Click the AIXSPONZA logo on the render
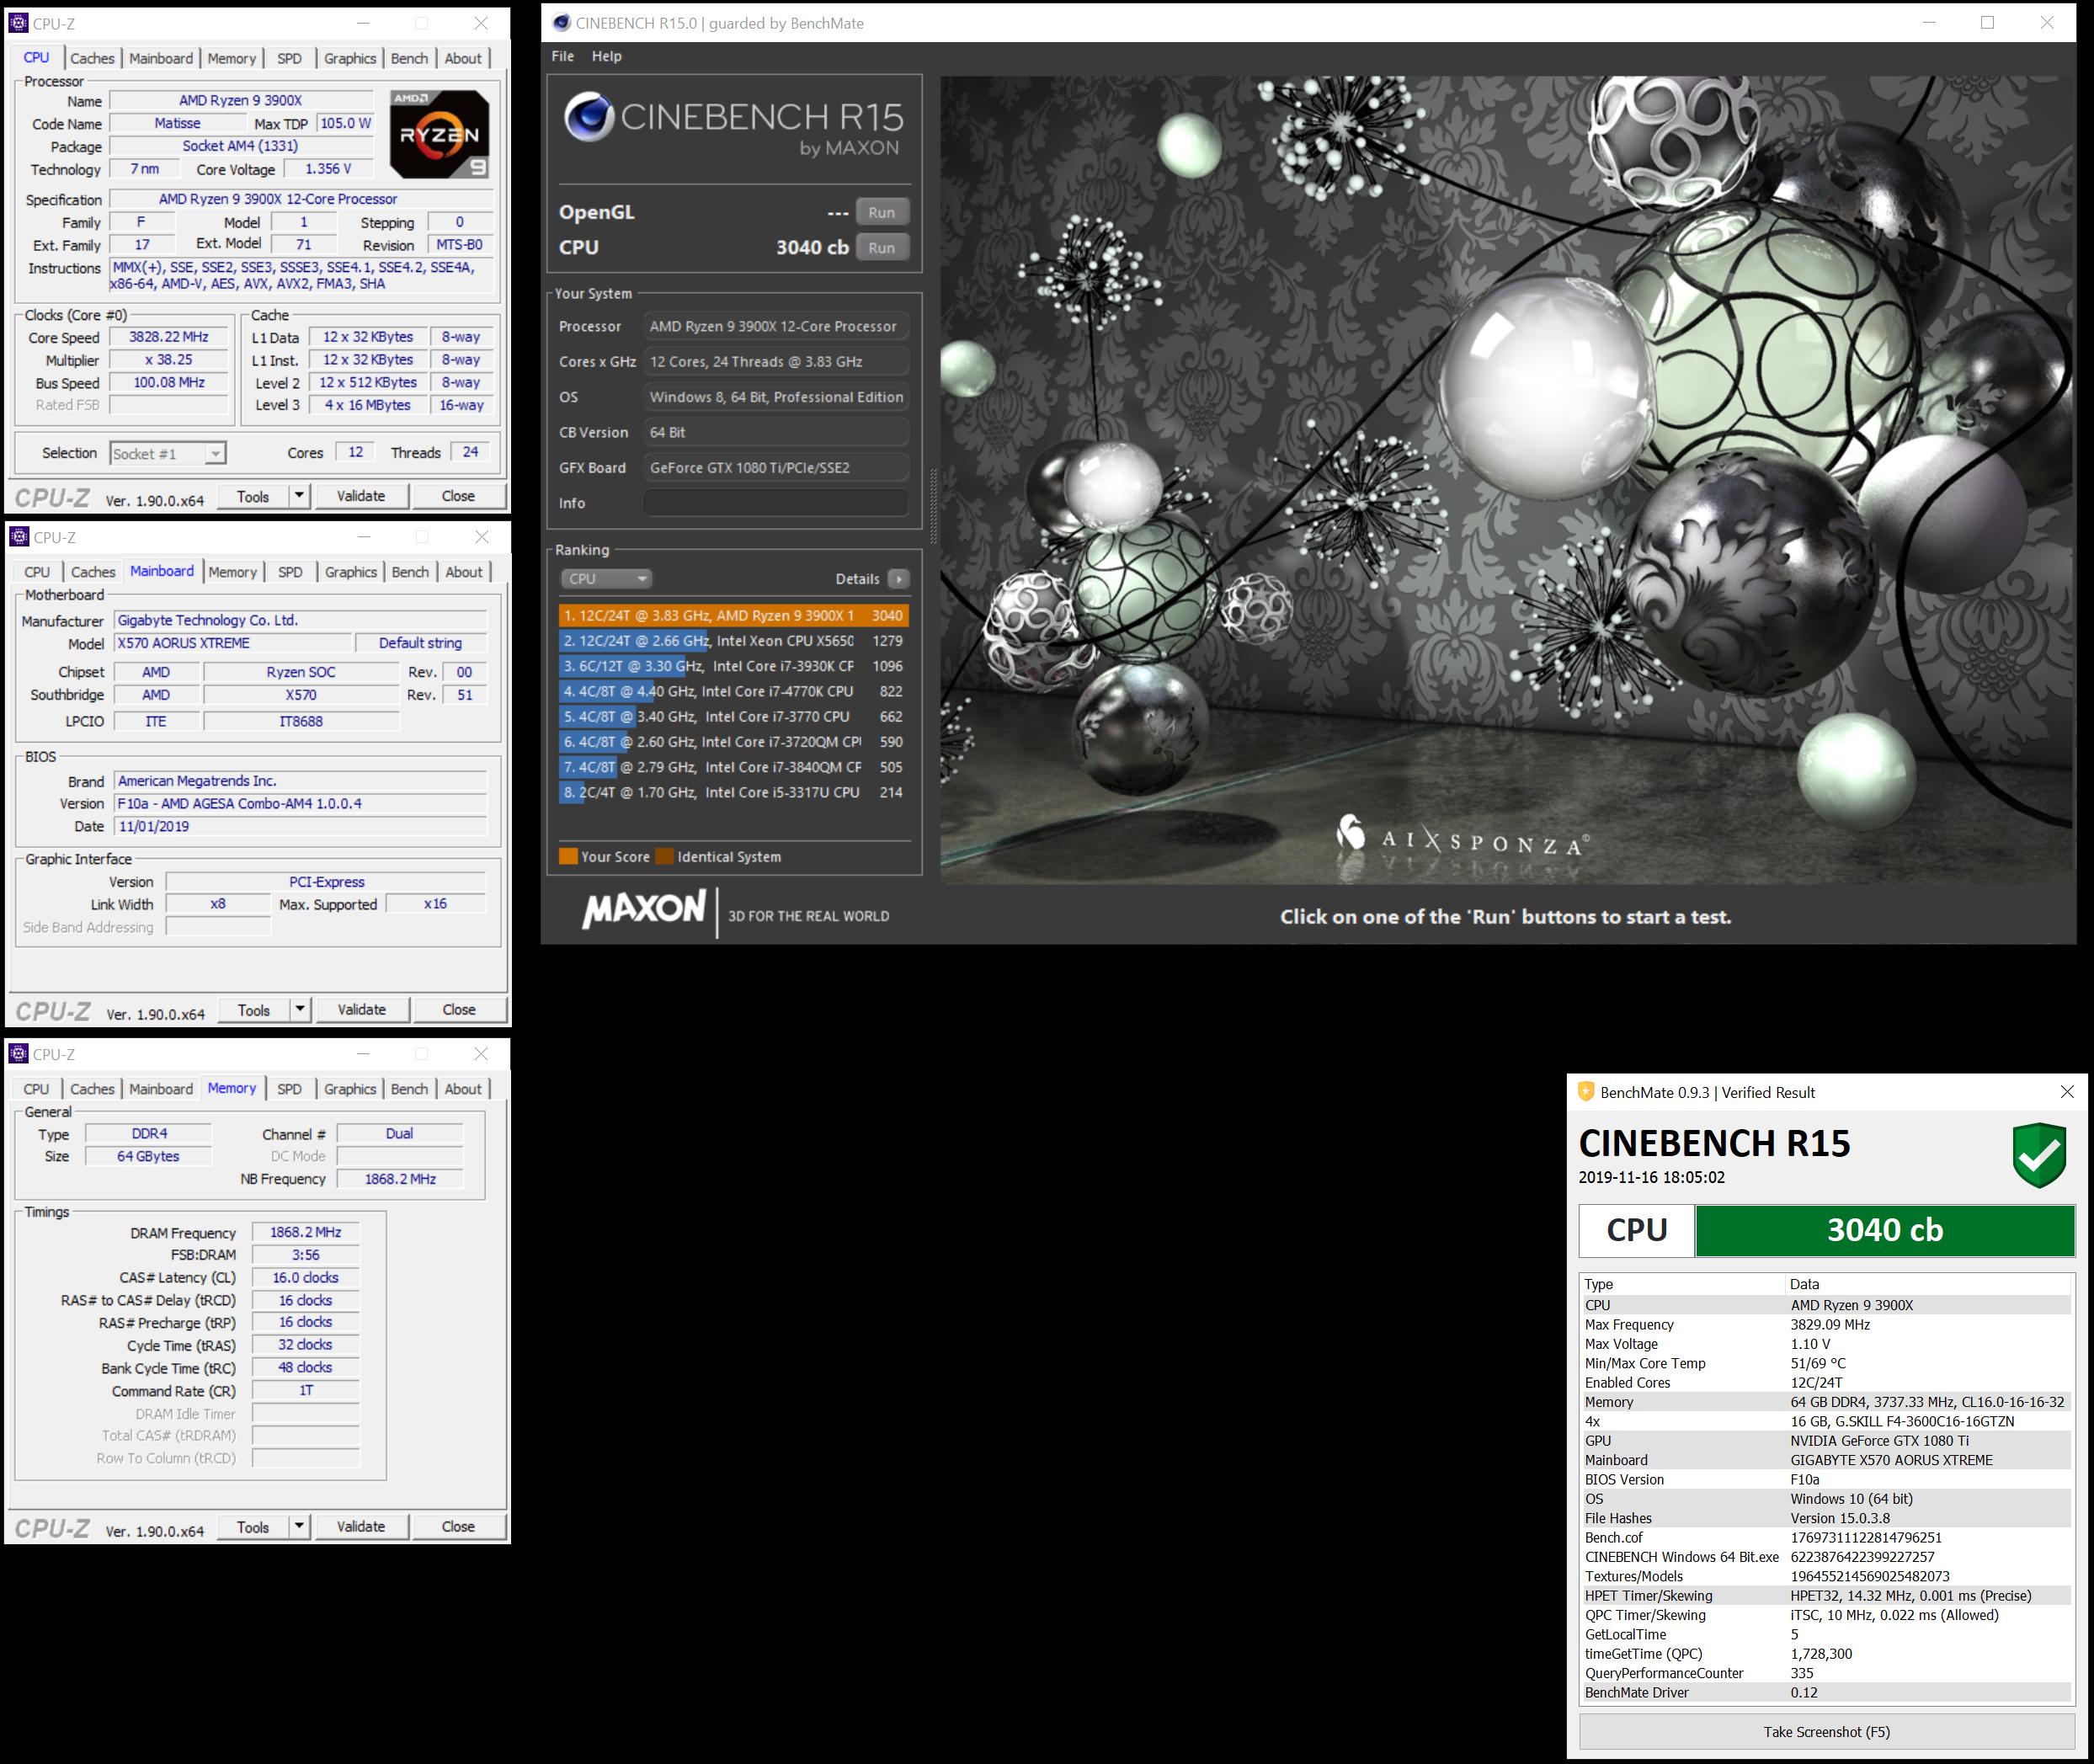 point(1462,838)
